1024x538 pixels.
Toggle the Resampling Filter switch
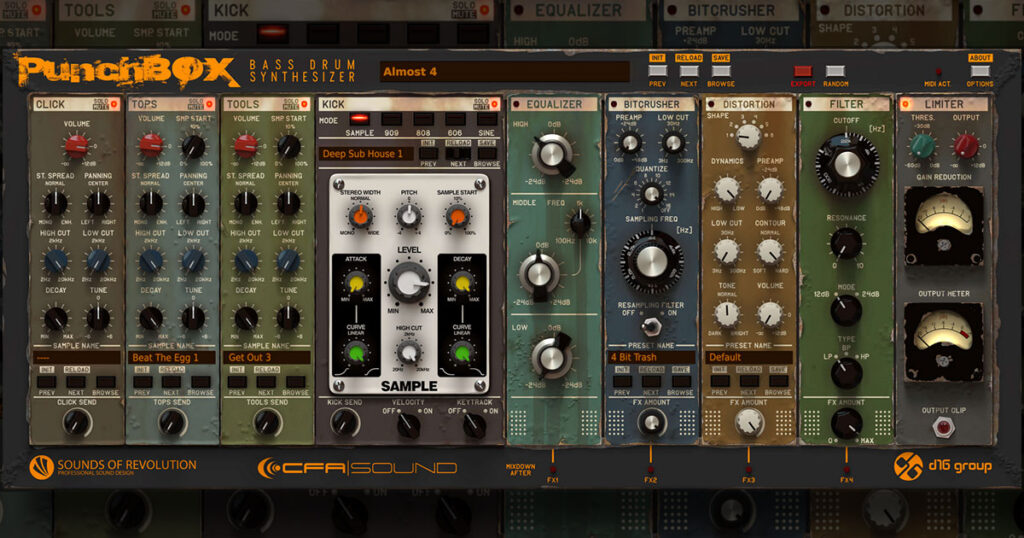tap(651, 325)
